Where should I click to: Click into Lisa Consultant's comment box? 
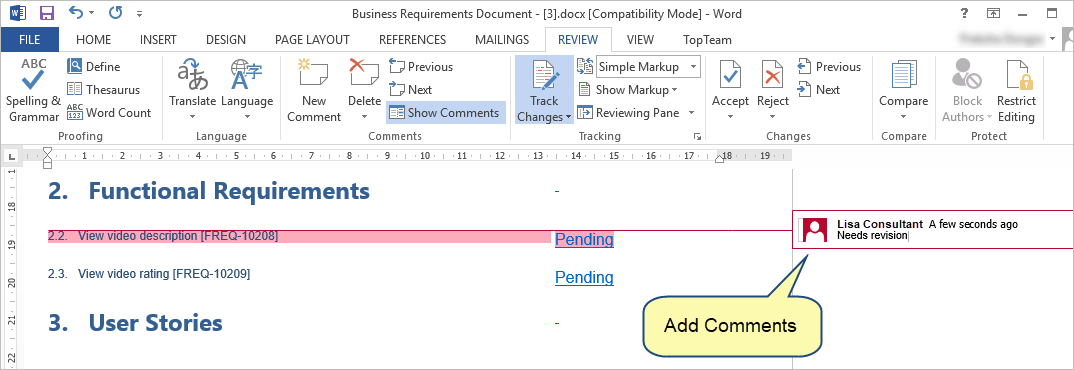(x=932, y=230)
